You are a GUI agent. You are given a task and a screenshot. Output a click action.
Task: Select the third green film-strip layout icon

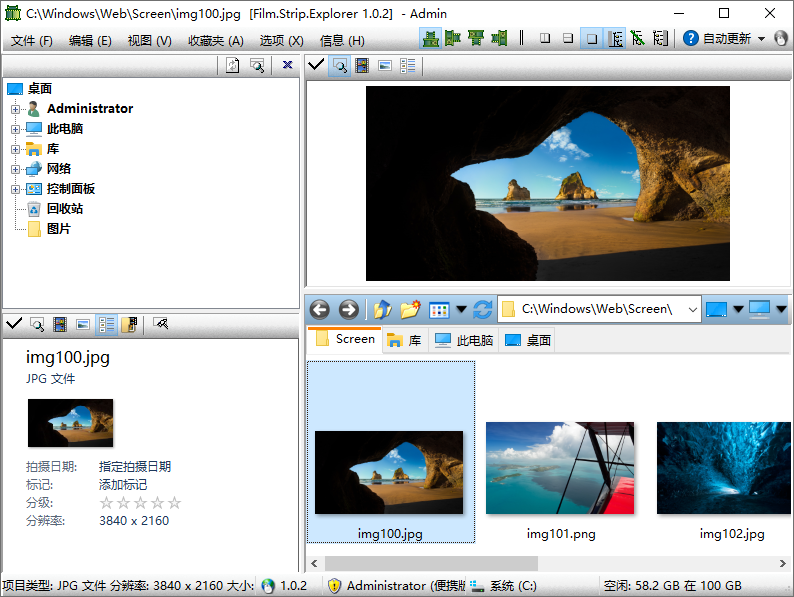tap(476, 38)
